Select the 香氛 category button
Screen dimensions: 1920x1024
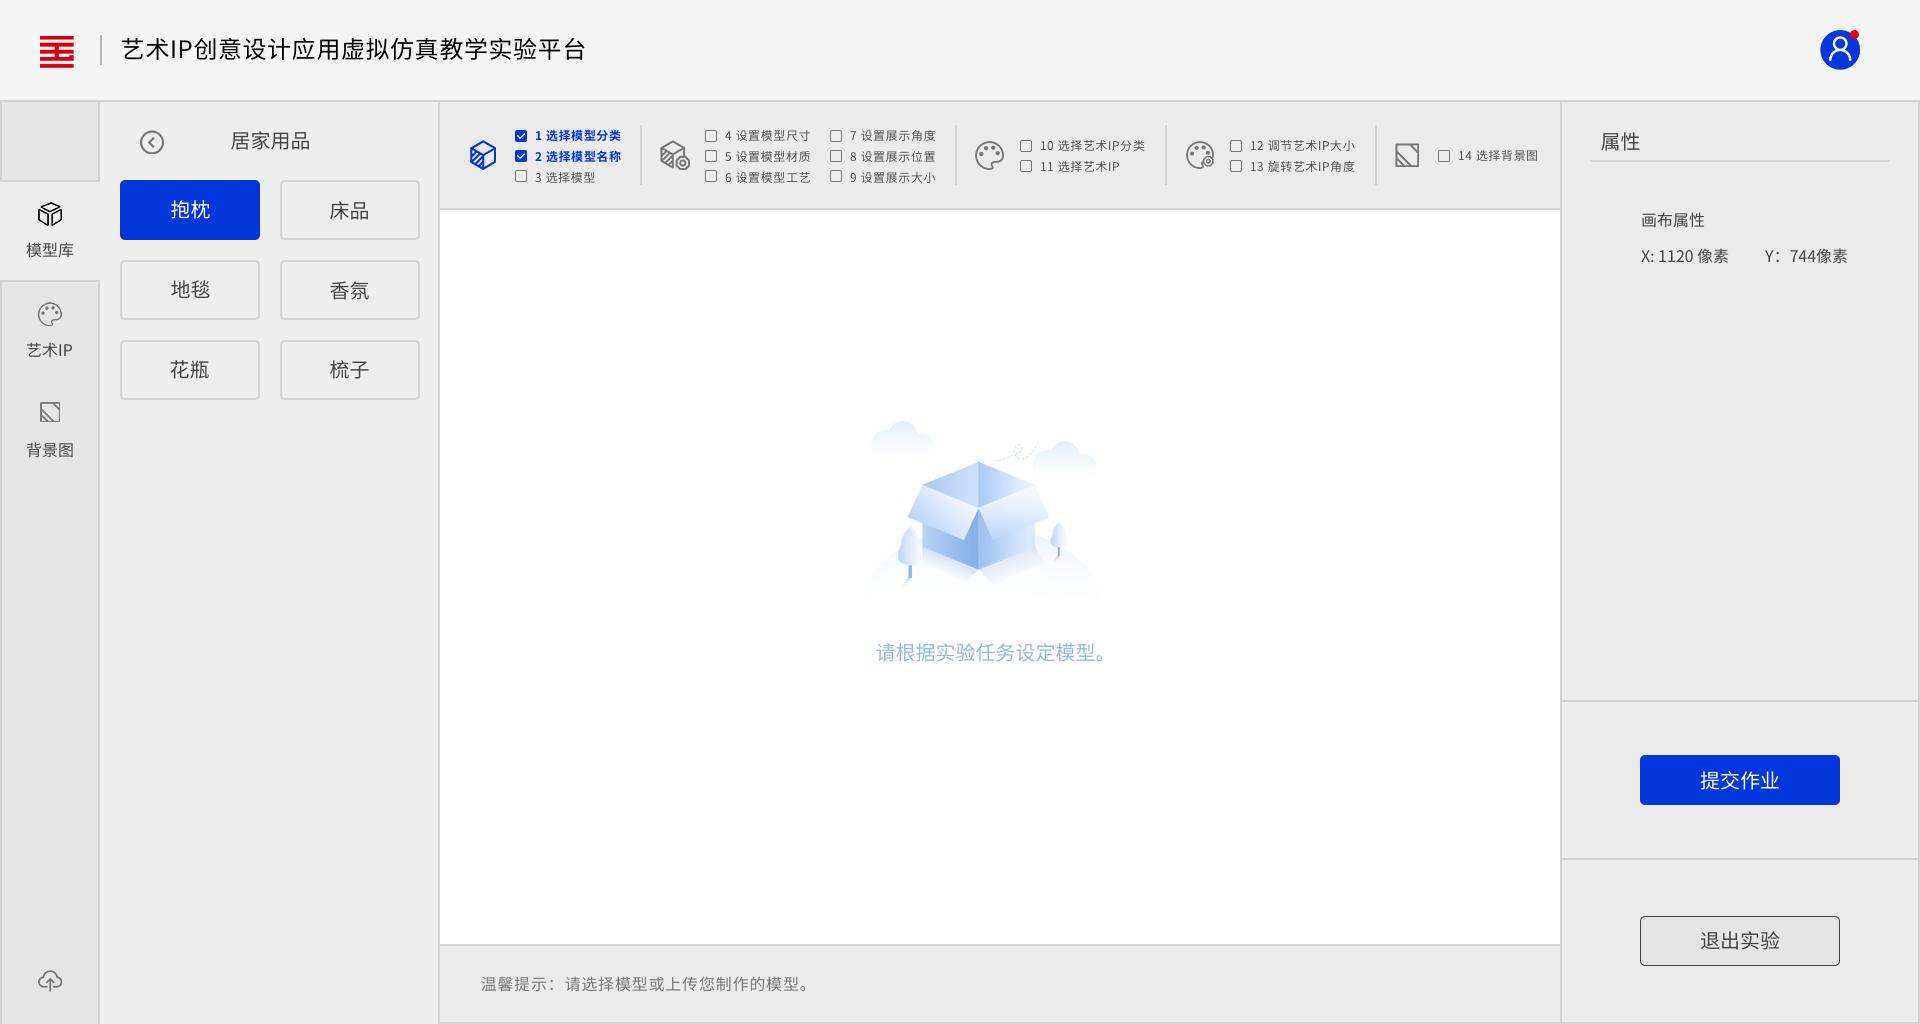pos(350,290)
